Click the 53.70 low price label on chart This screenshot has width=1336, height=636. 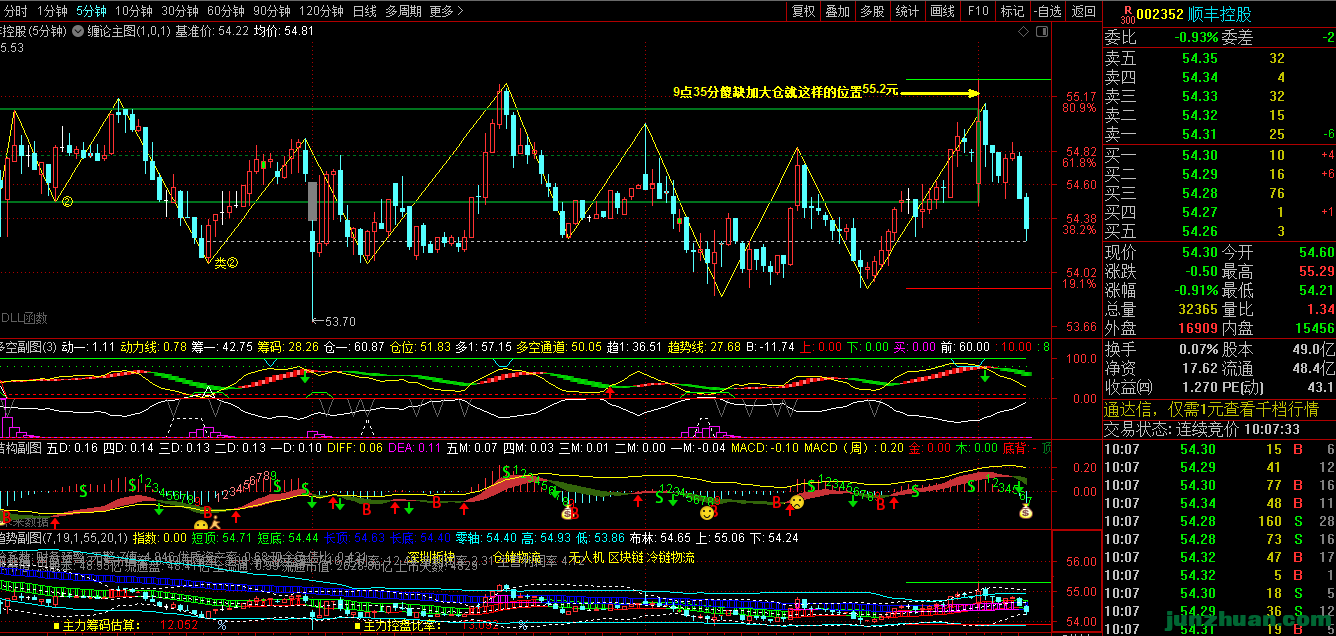click(x=339, y=321)
